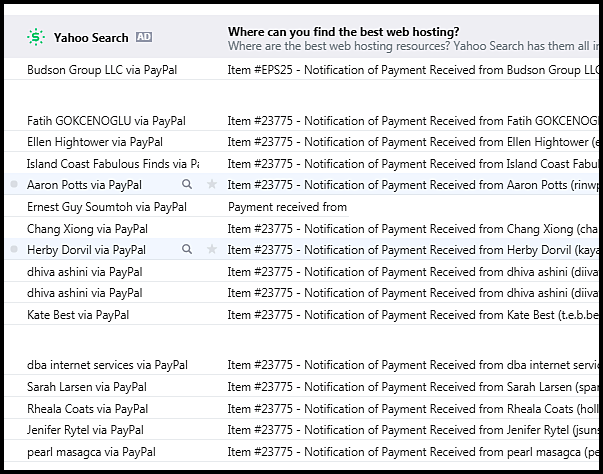Open subject mentioning Fatih GOKCENOGLU payment
Viewport: 603px width, 474px height.
click(413, 121)
